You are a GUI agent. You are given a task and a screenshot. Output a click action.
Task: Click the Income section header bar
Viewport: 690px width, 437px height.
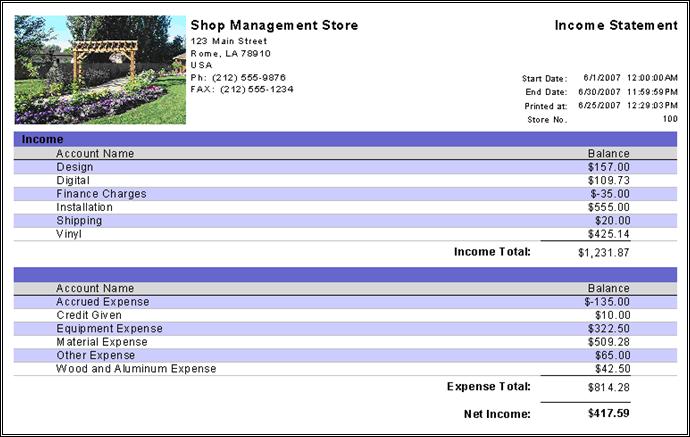coord(345,139)
